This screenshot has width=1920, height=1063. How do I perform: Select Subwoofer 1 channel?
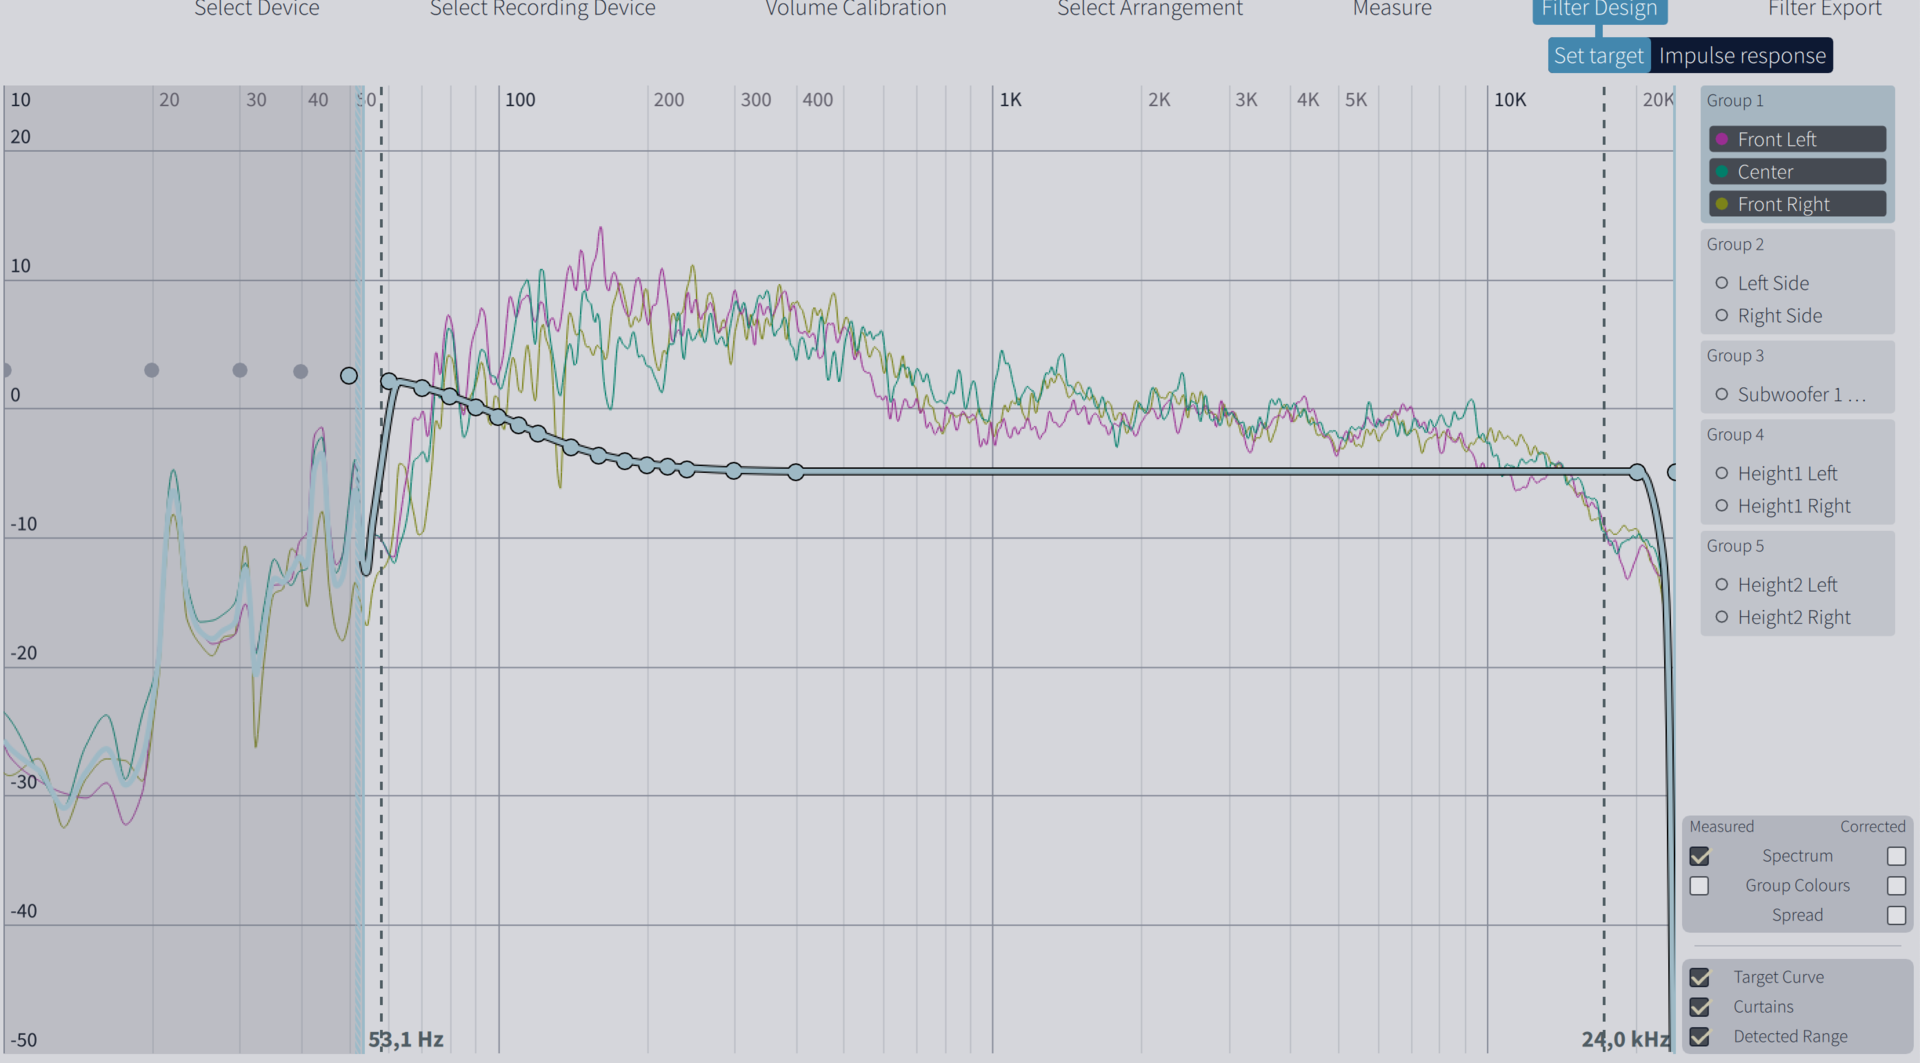[1789, 394]
